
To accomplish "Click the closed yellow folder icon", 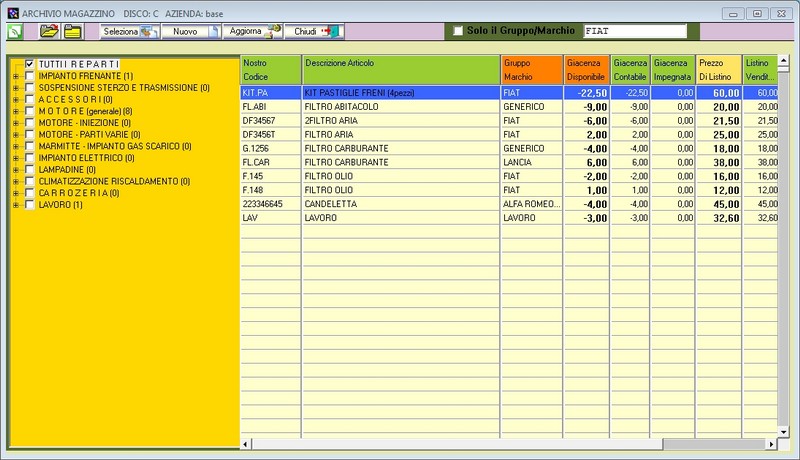I will tap(72, 32).
